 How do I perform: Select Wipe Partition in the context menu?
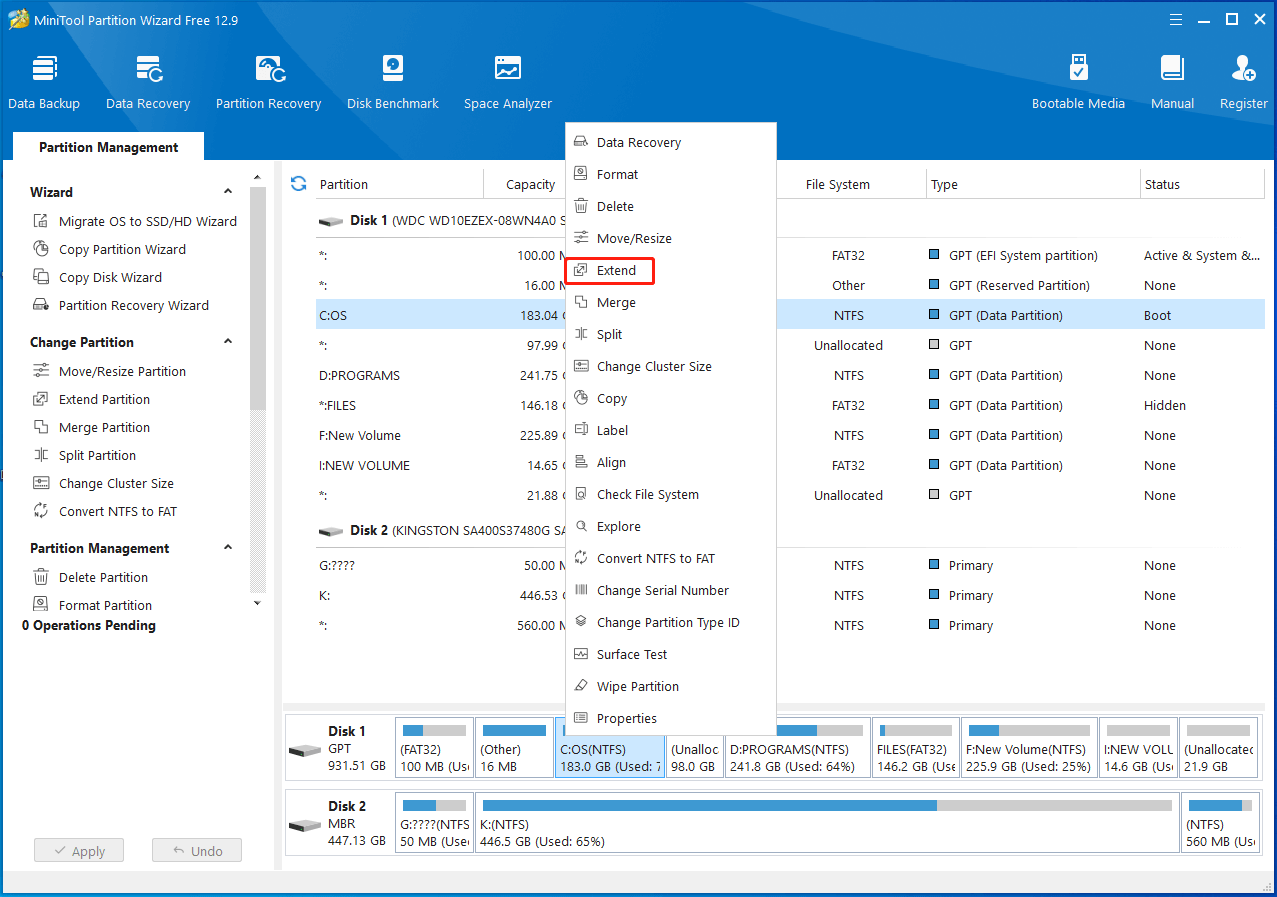point(637,686)
